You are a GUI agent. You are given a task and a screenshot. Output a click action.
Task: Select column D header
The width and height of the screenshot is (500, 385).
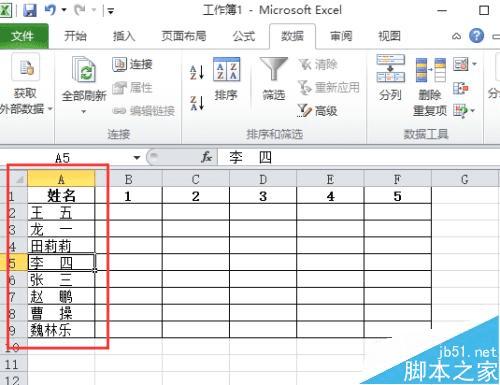pyautogui.click(x=263, y=179)
